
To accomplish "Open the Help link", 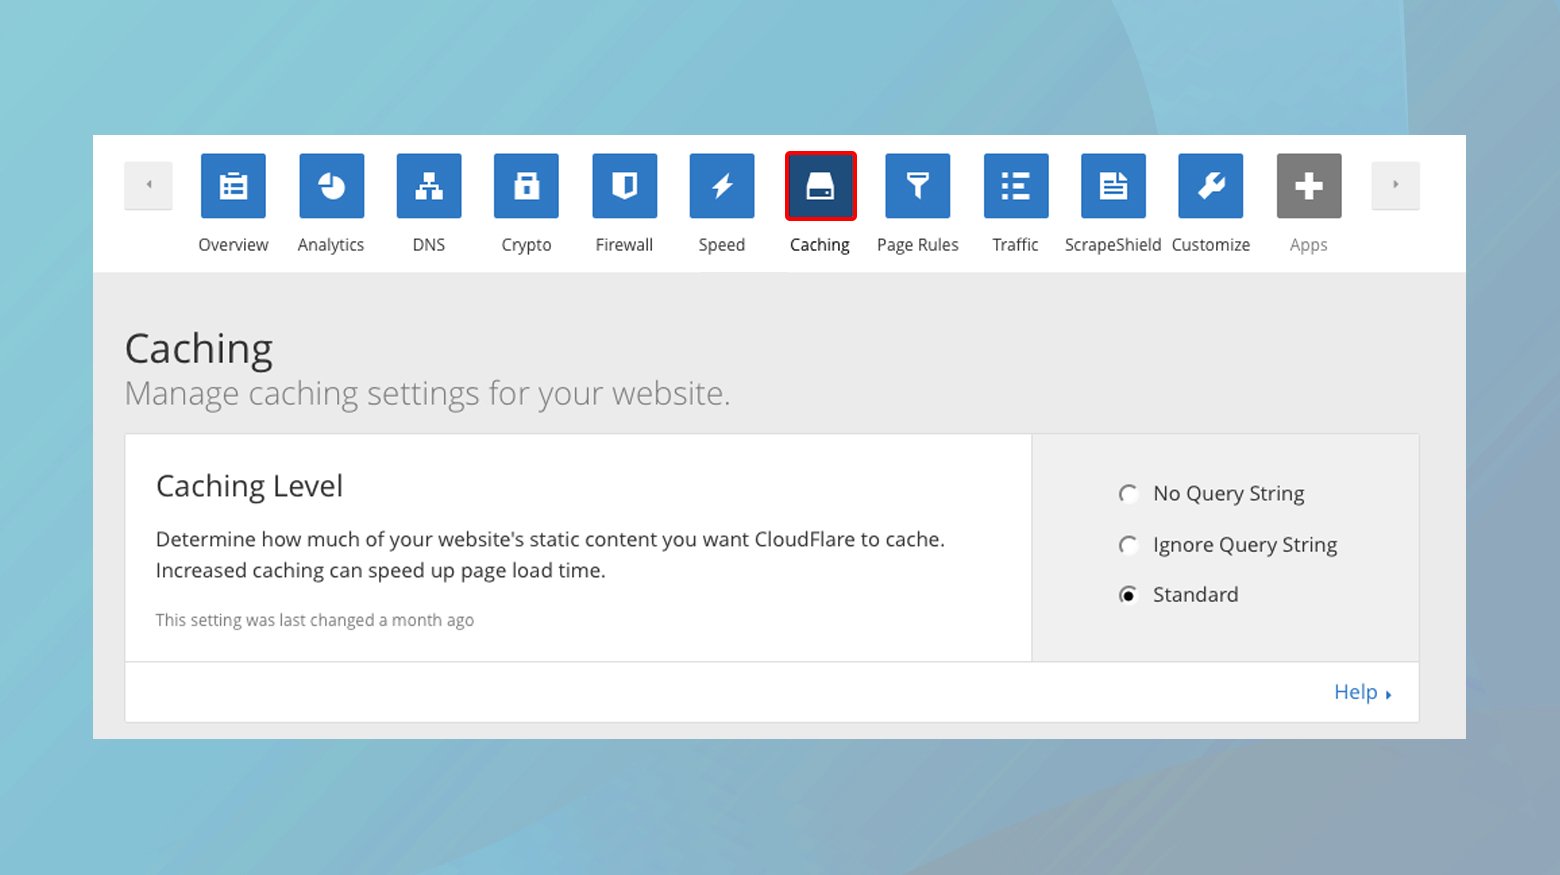I will click(x=1356, y=692).
